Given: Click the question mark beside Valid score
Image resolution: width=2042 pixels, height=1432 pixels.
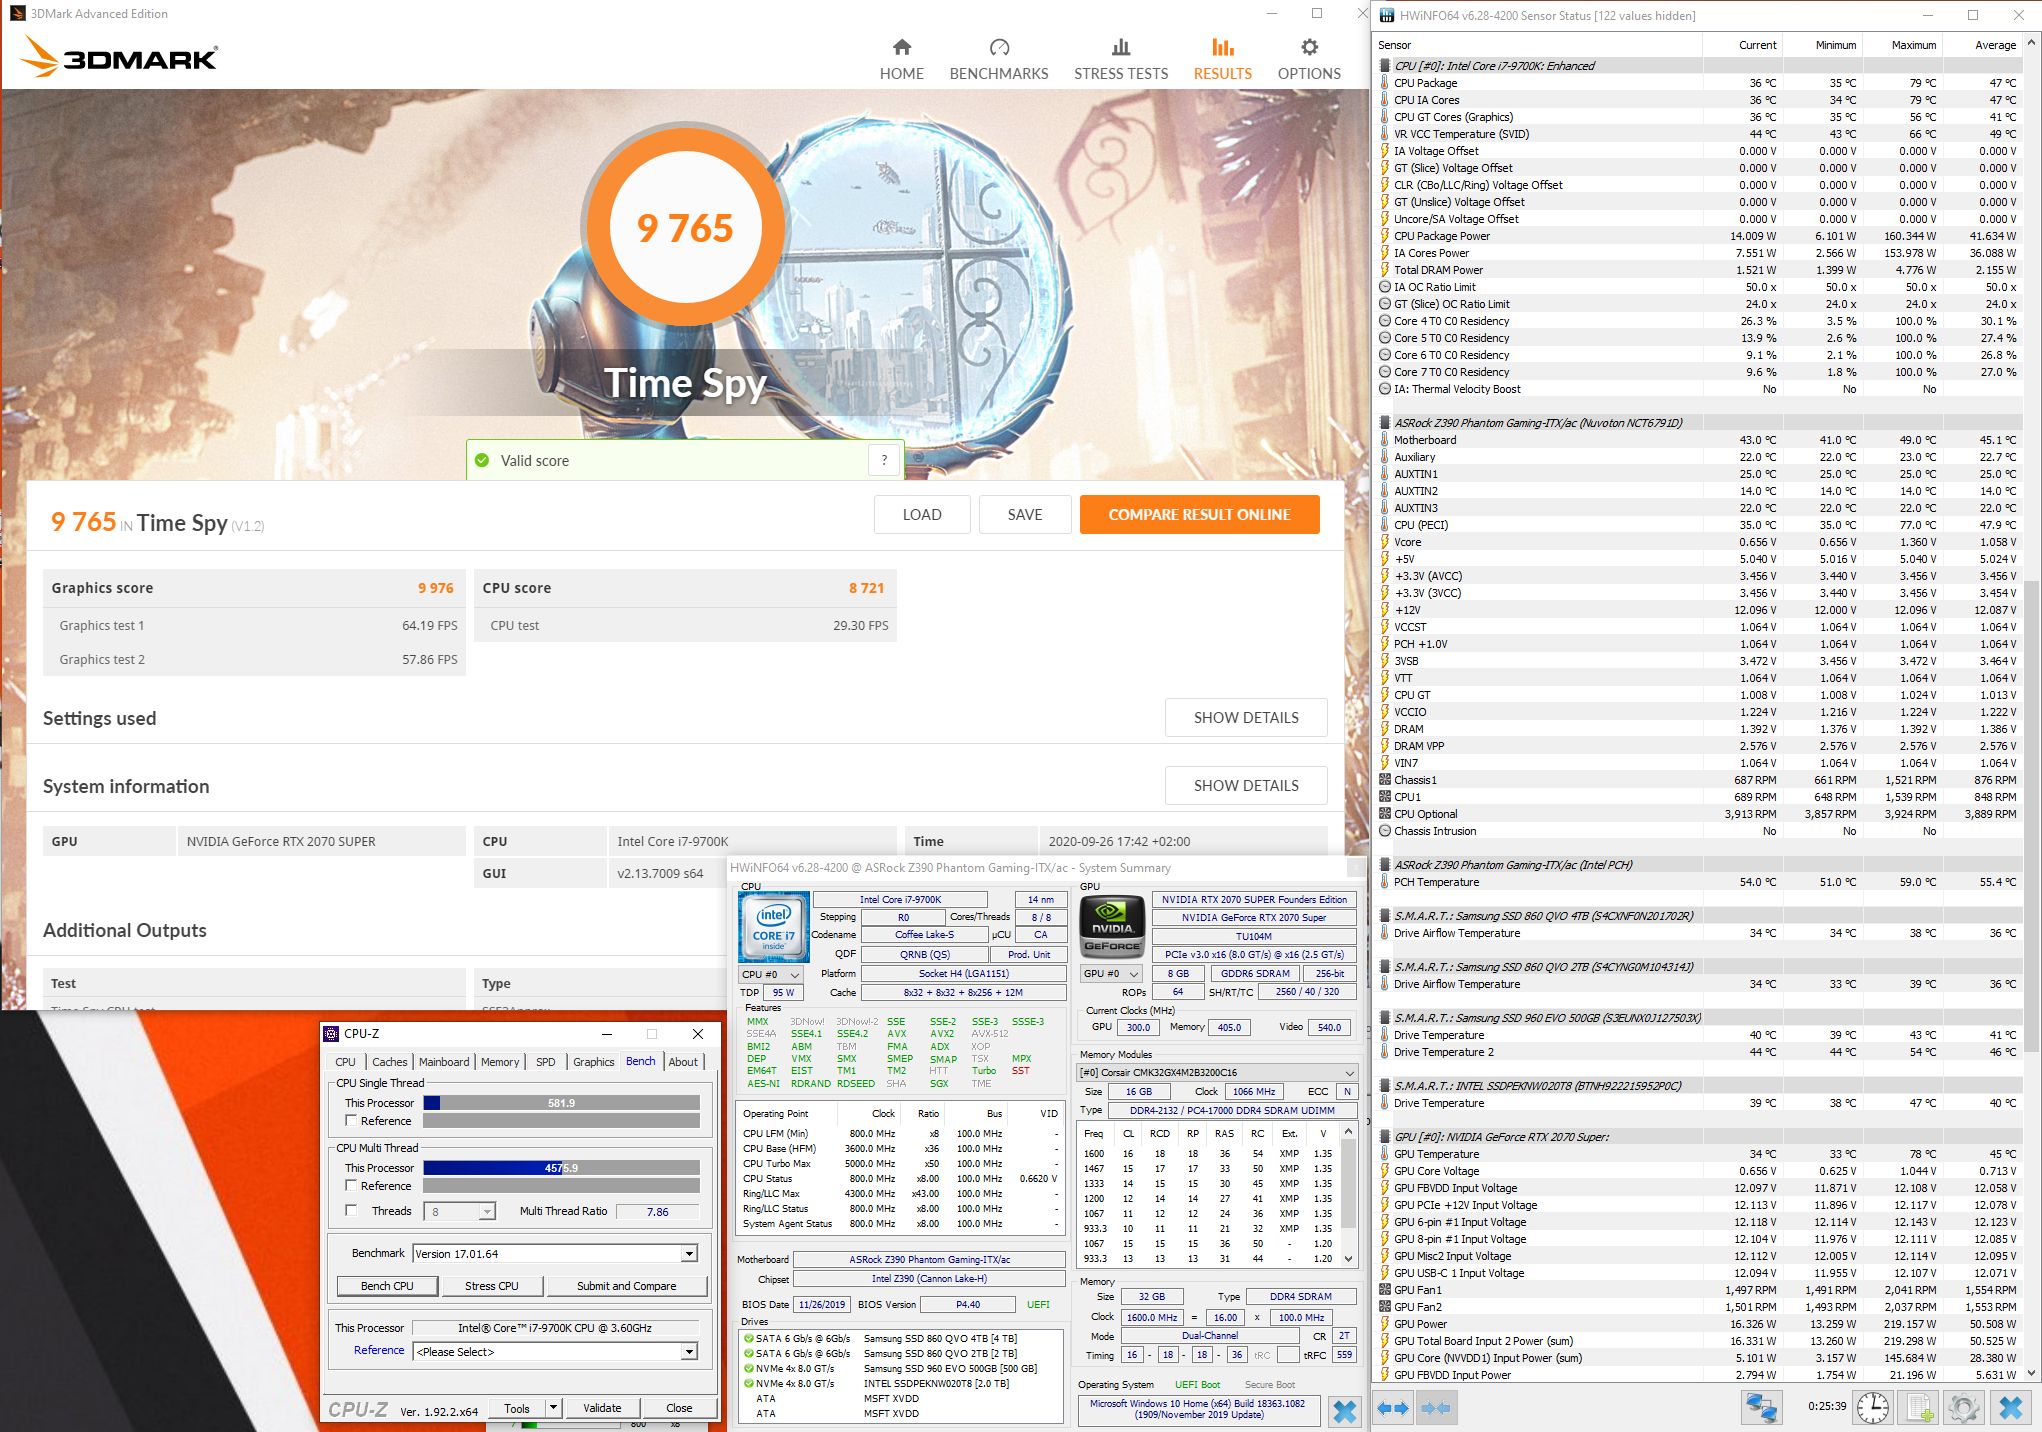Looking at the screenshot, I should tap(883, 460).
